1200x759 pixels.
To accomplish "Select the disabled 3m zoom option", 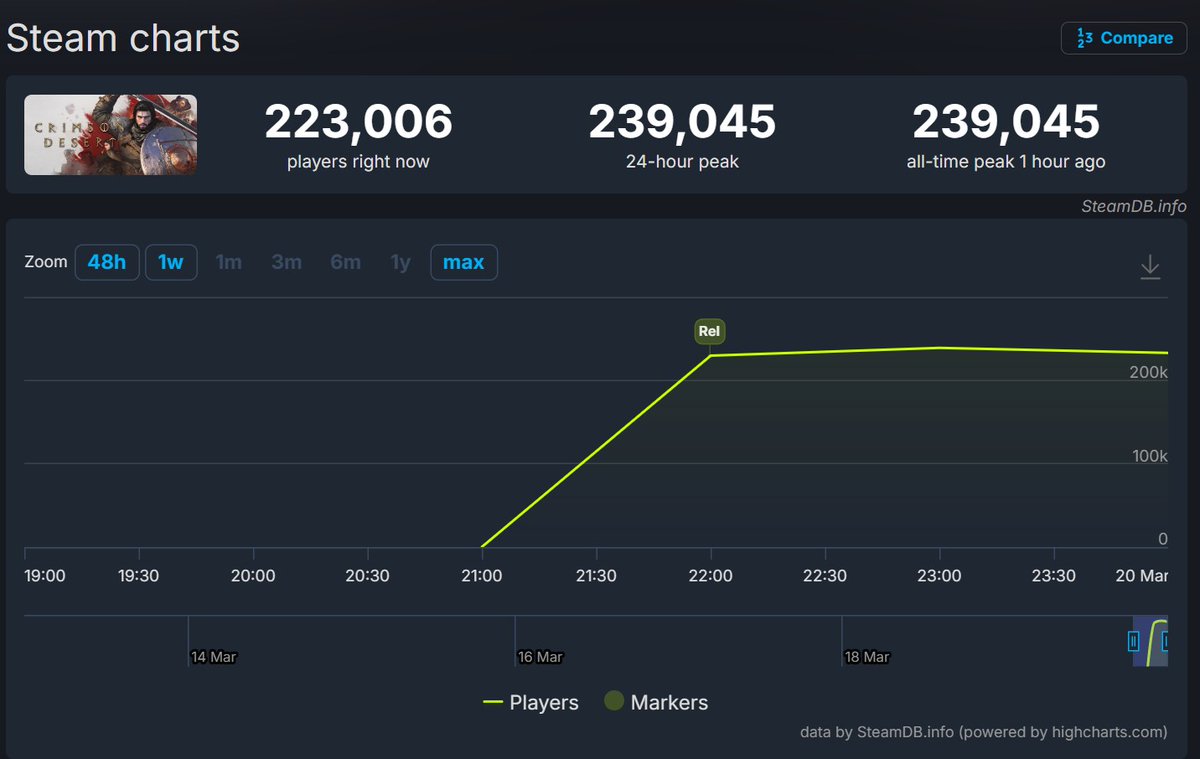I will tap(287, 262).
